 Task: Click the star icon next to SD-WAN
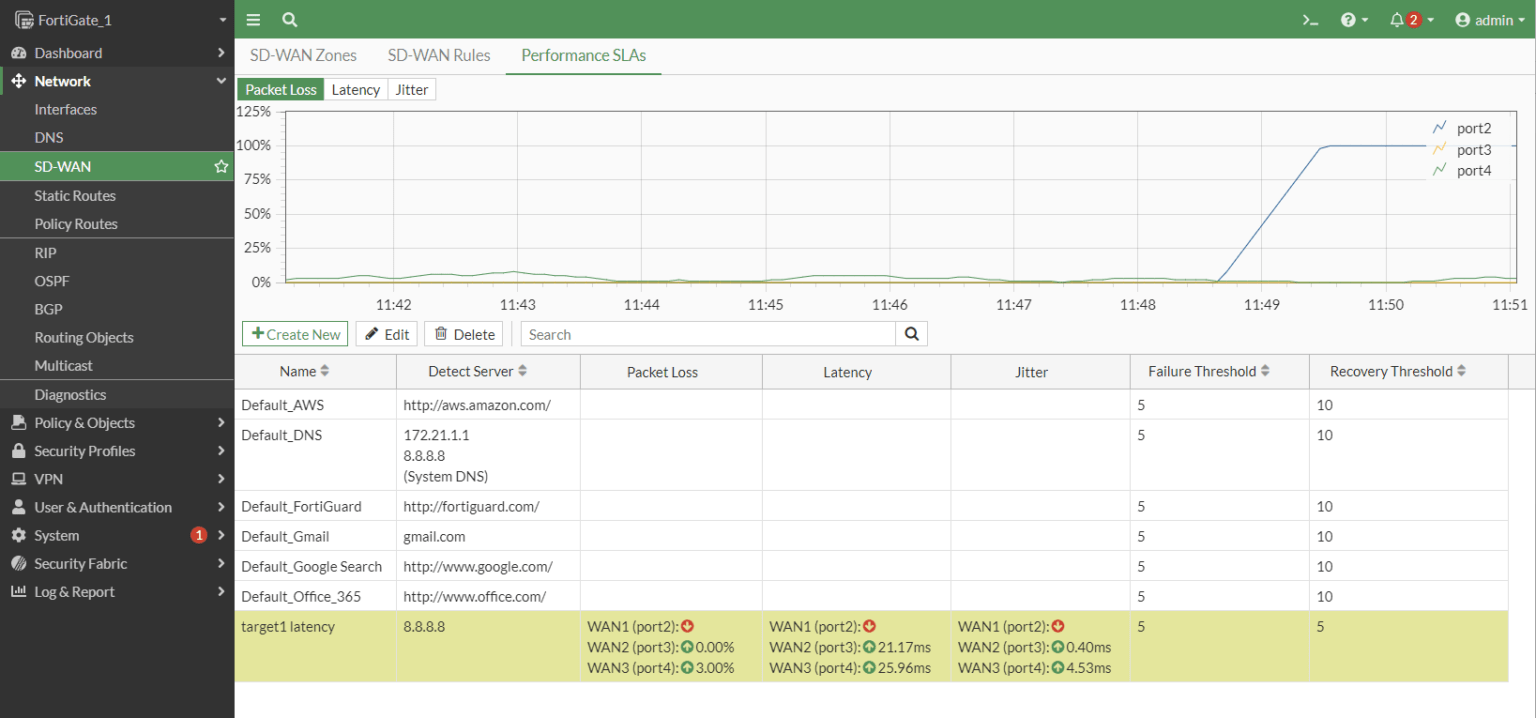click(x=220, y=166)
